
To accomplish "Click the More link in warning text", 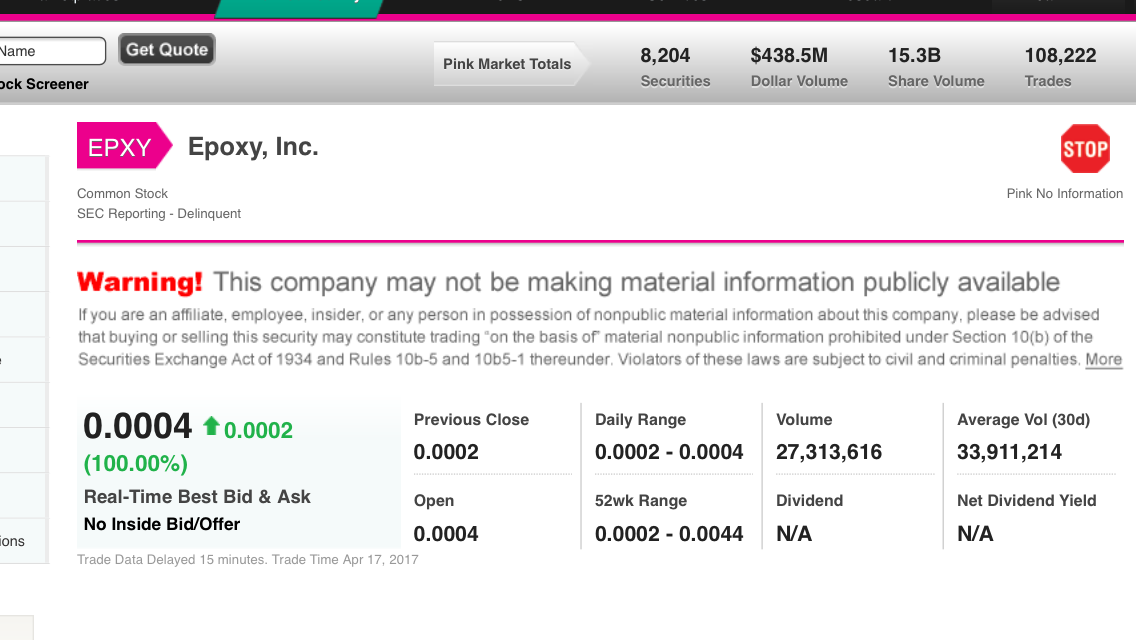I will 1103,360.
